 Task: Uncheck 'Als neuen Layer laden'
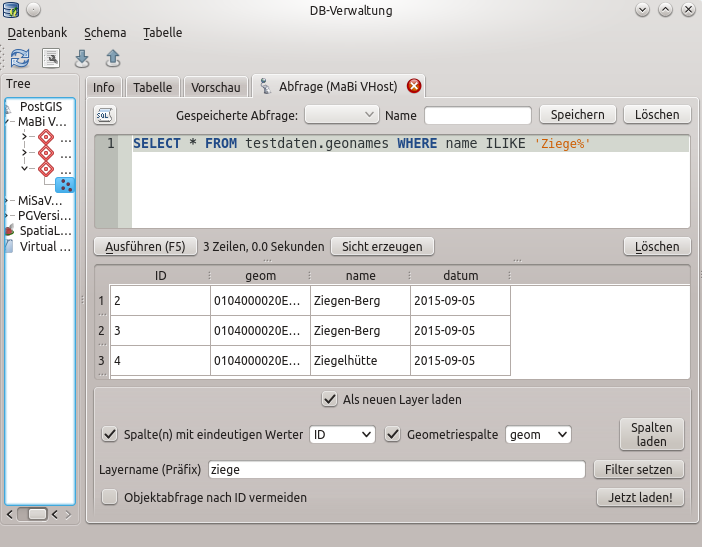(330, 399)
